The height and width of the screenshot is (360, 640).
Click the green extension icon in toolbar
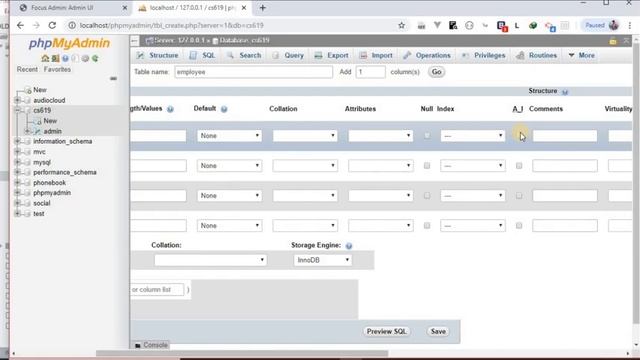pos(533,25)
